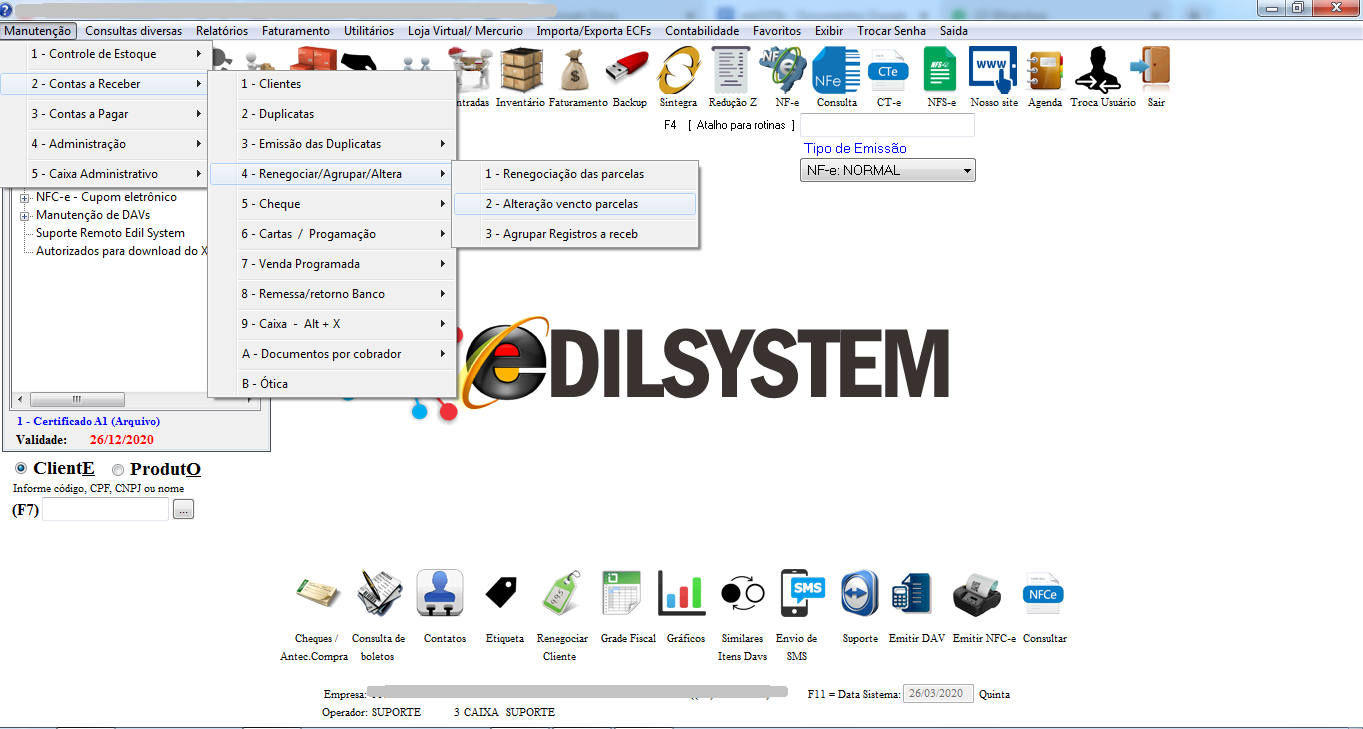Screen dimensions: 1363x729
Task: Click the ellipsis search button beside F7 field
Action: tap(183, 510)
